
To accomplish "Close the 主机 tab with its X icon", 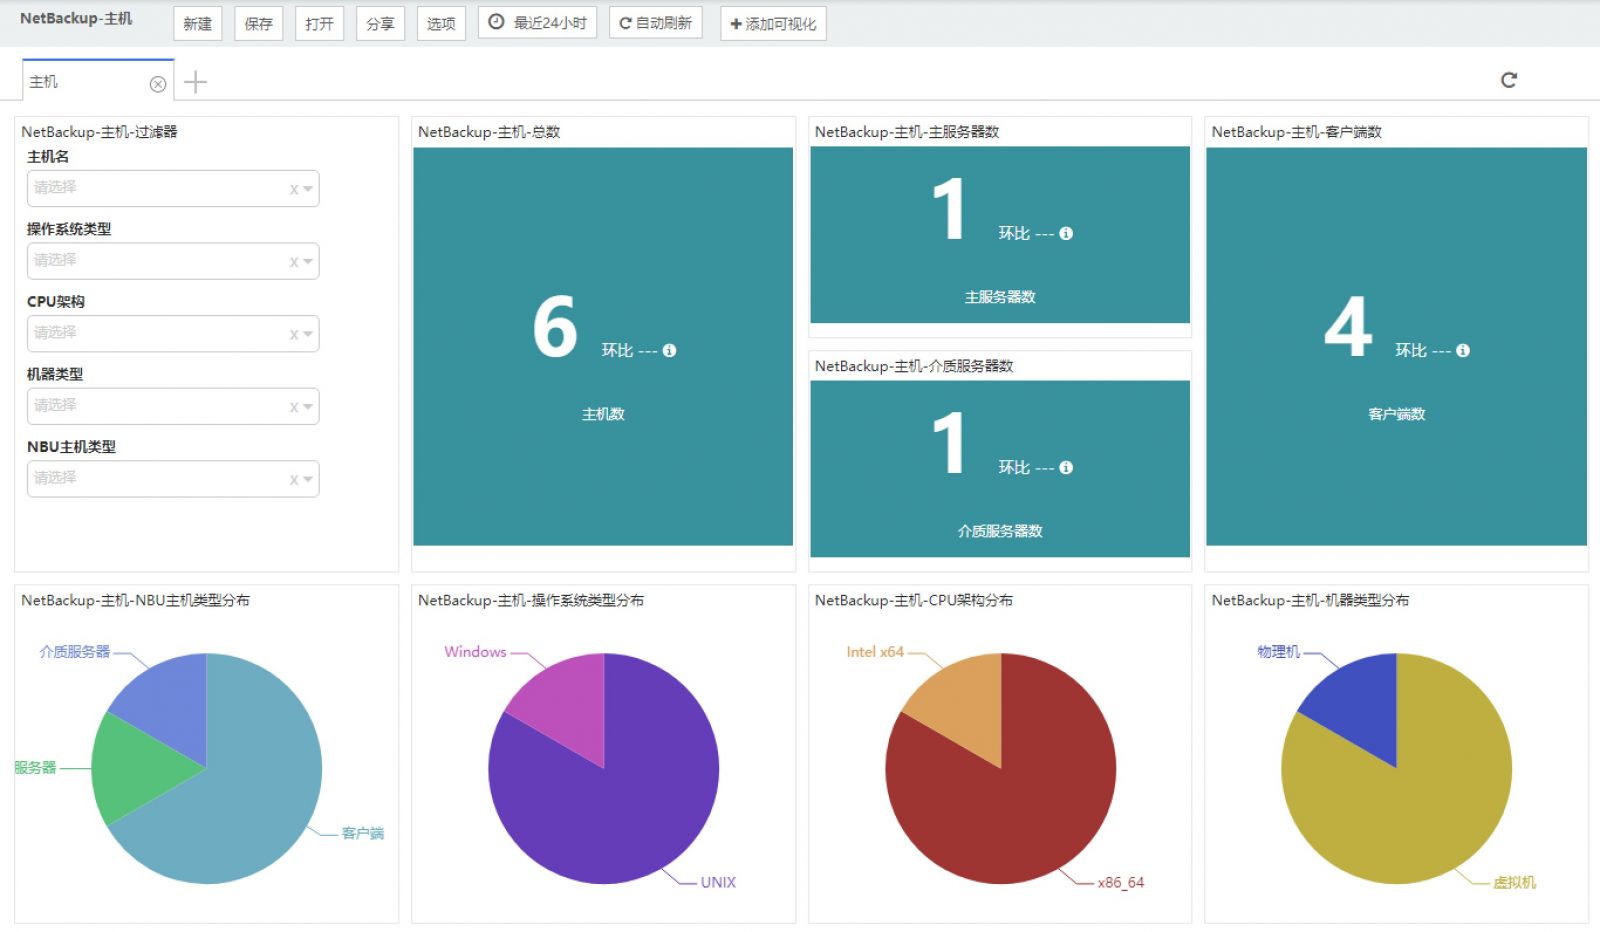I will click(x=158, y=84).
